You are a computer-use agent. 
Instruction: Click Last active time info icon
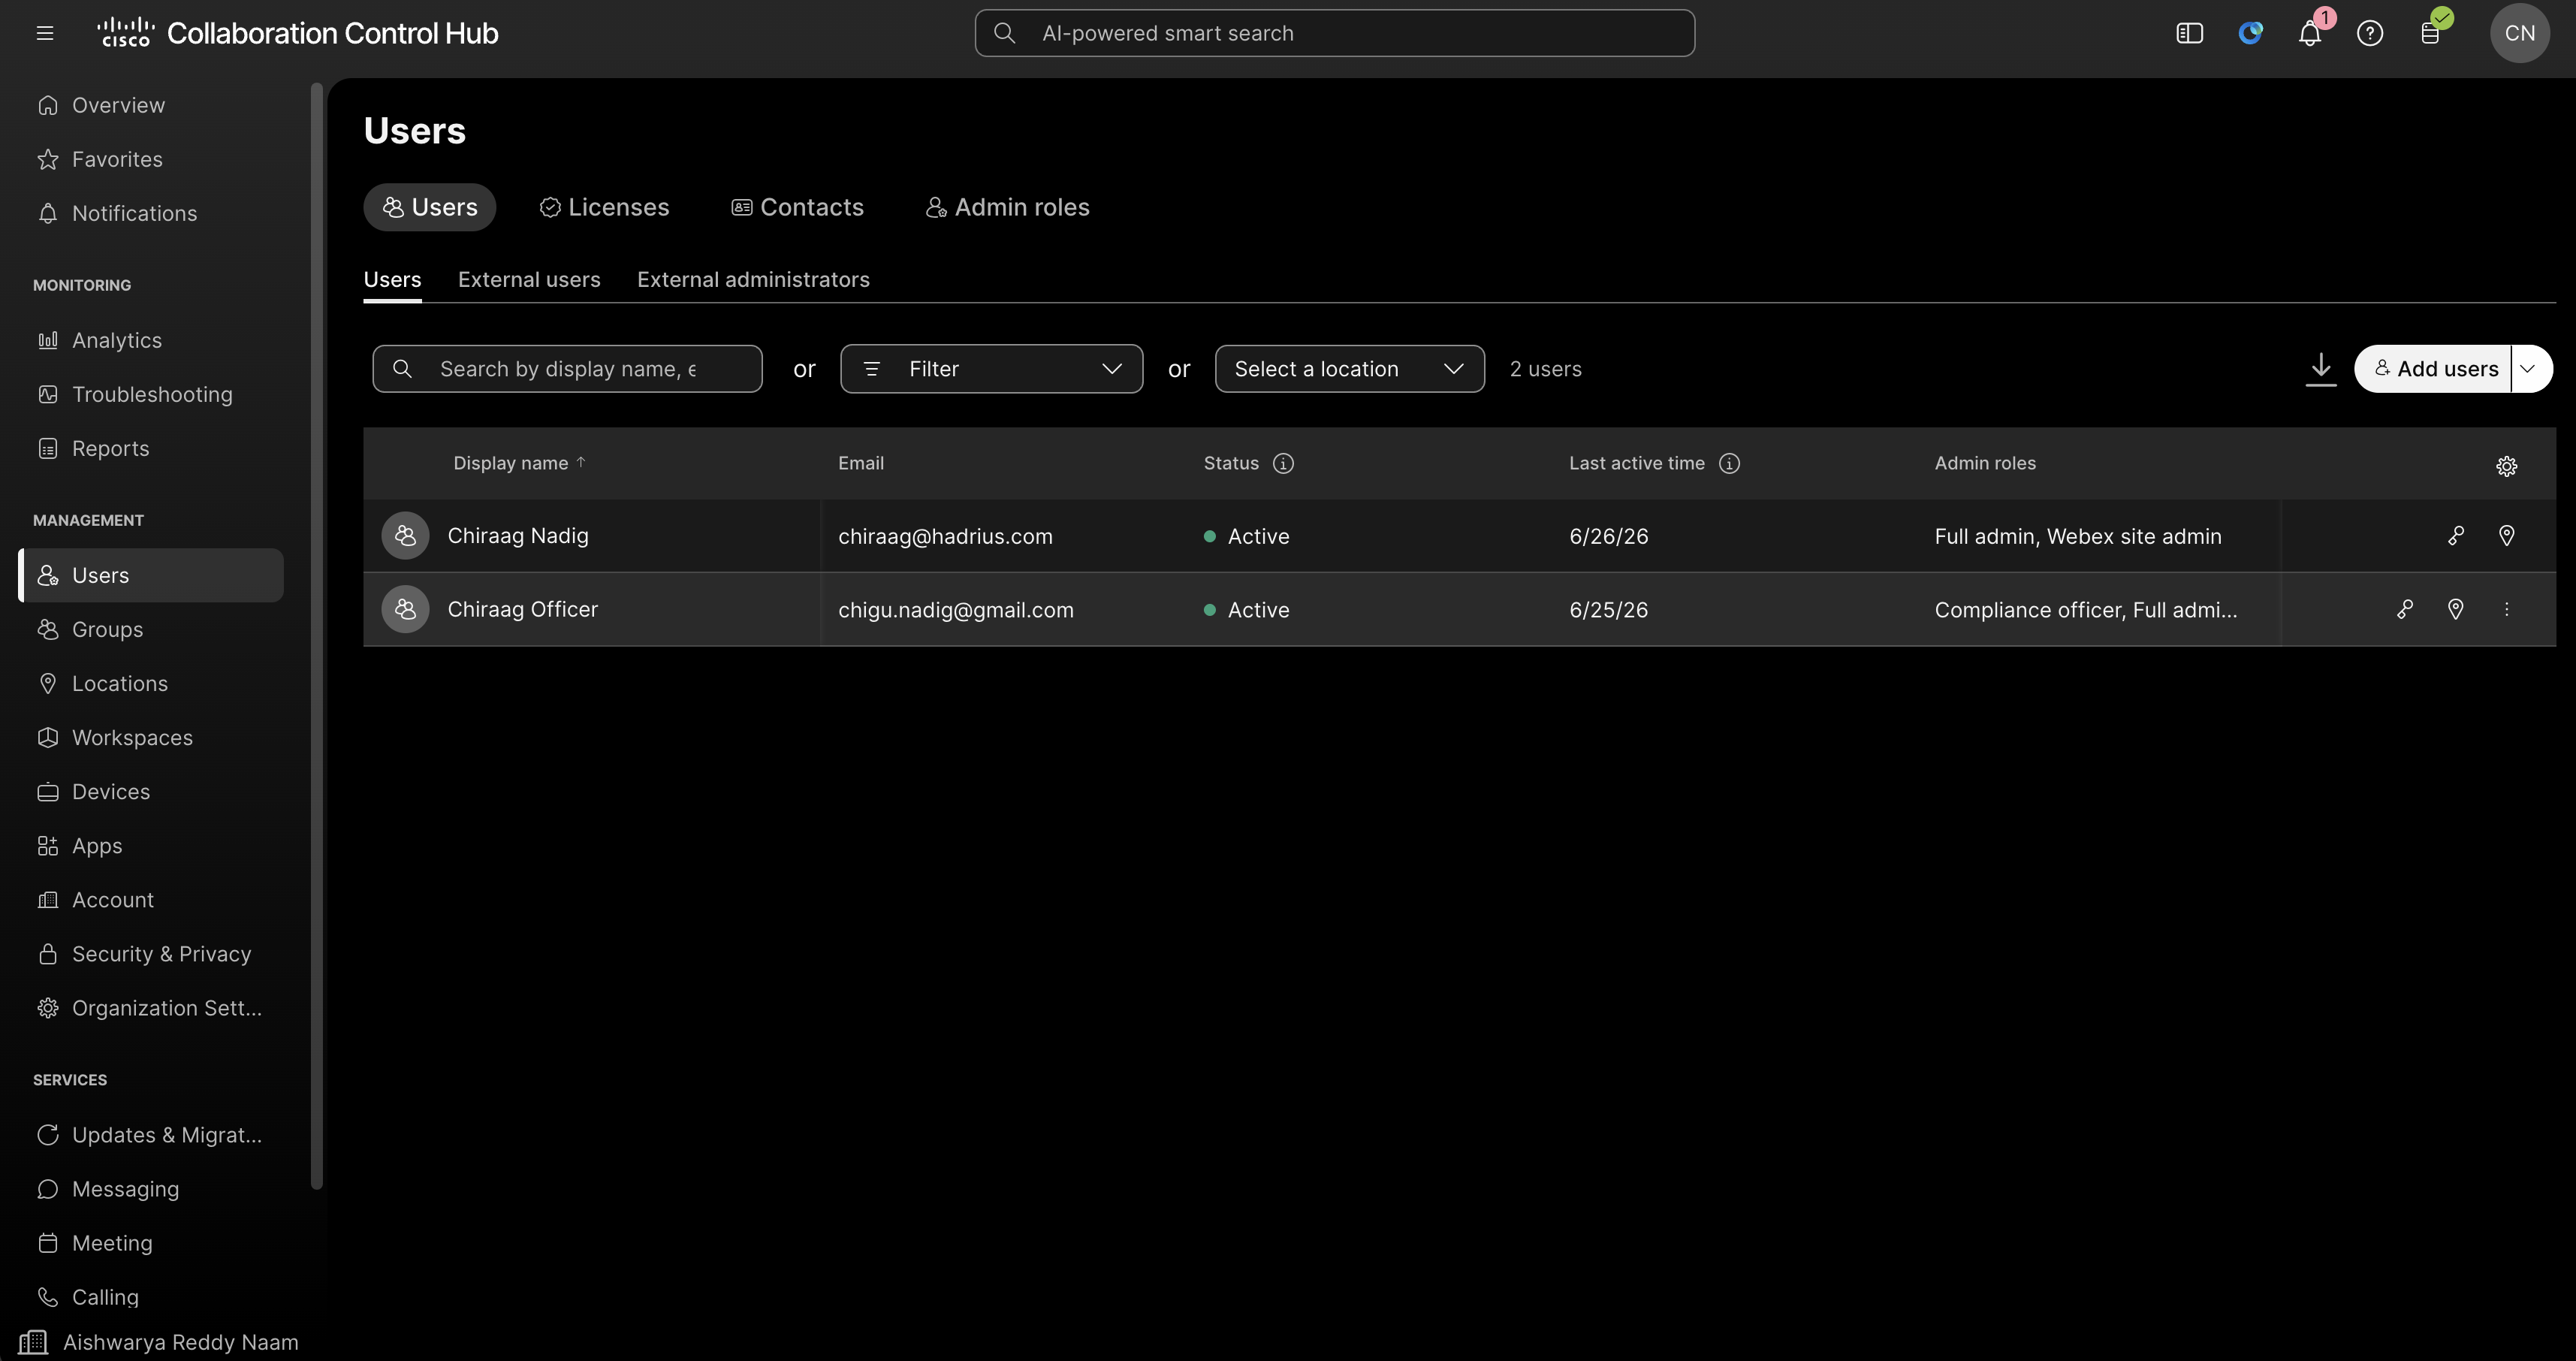pyautogui.click(x=1729, y=463)
